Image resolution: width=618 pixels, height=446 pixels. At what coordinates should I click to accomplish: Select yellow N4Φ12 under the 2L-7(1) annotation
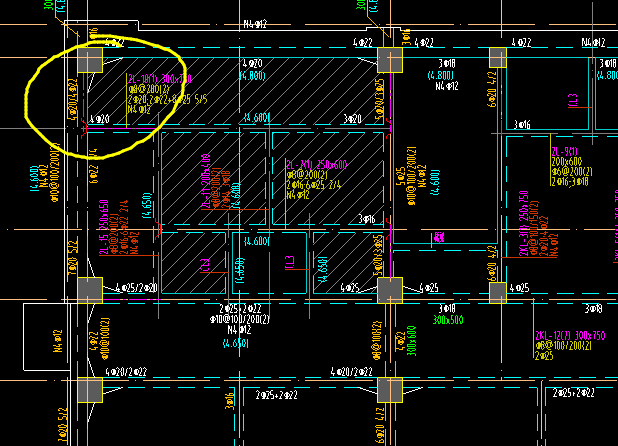click(x=298, y=195)
